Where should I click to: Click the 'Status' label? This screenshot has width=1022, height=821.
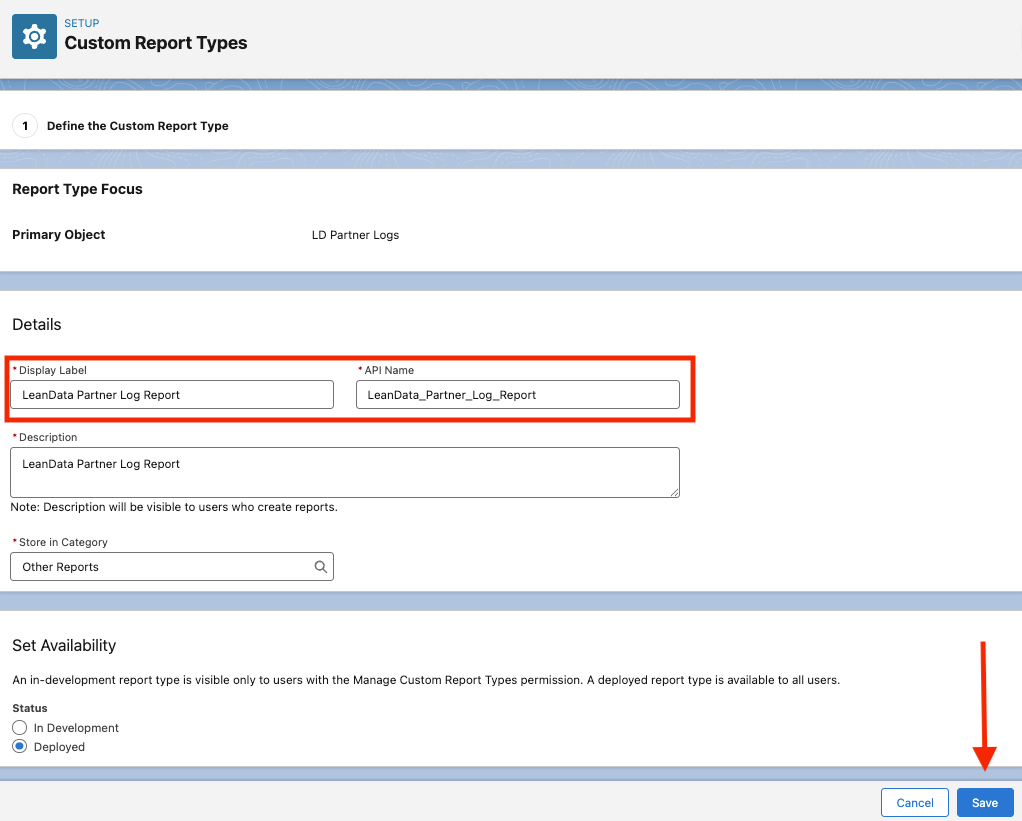[30, 708]
